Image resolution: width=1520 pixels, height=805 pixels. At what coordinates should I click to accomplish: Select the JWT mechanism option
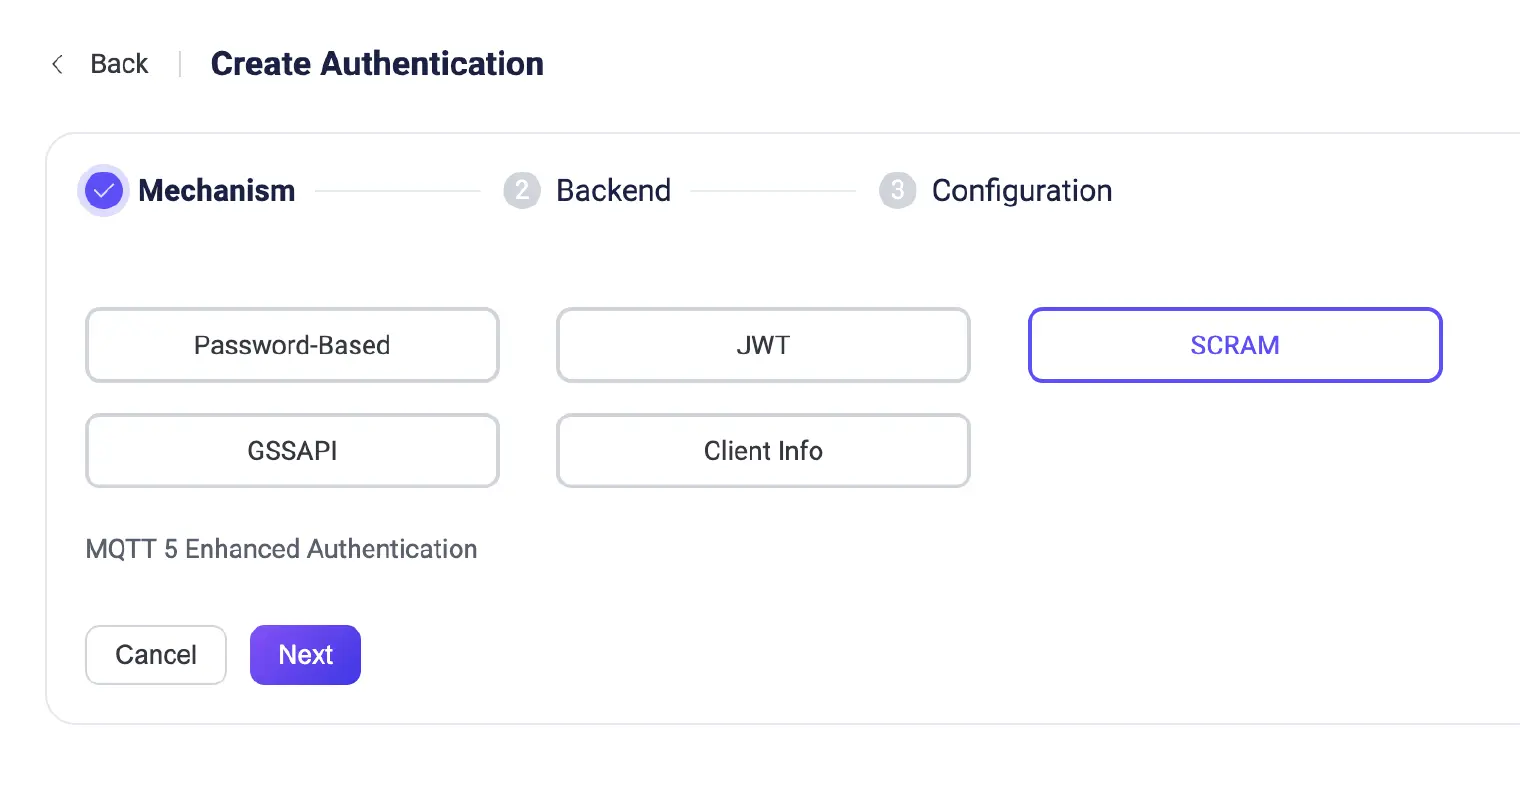pos(763,345)
